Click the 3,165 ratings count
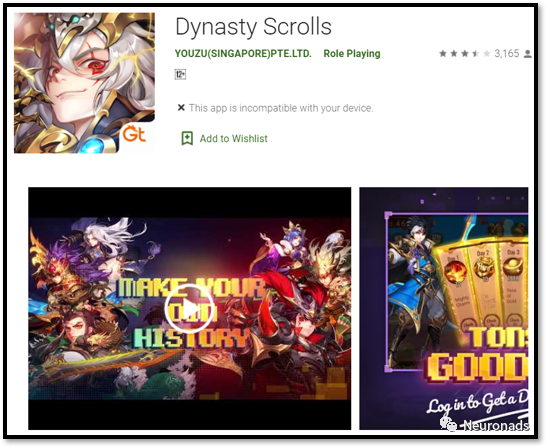 click(507, 54)
